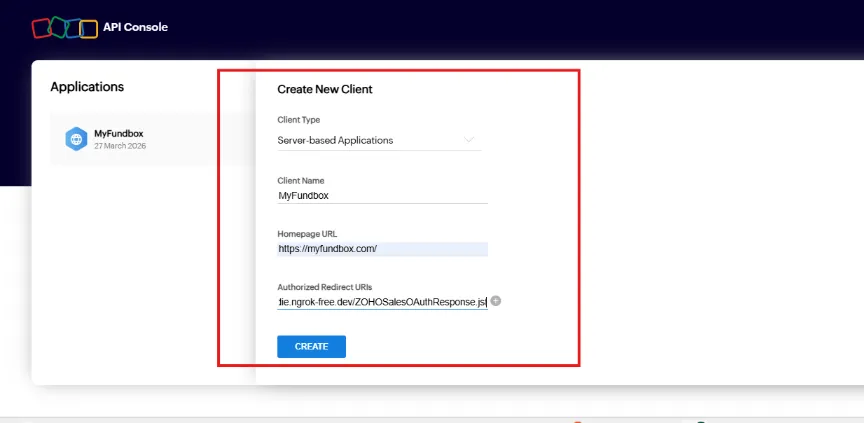
Task: Add another redirect URI with plus icon
Action: coord(496,301)
